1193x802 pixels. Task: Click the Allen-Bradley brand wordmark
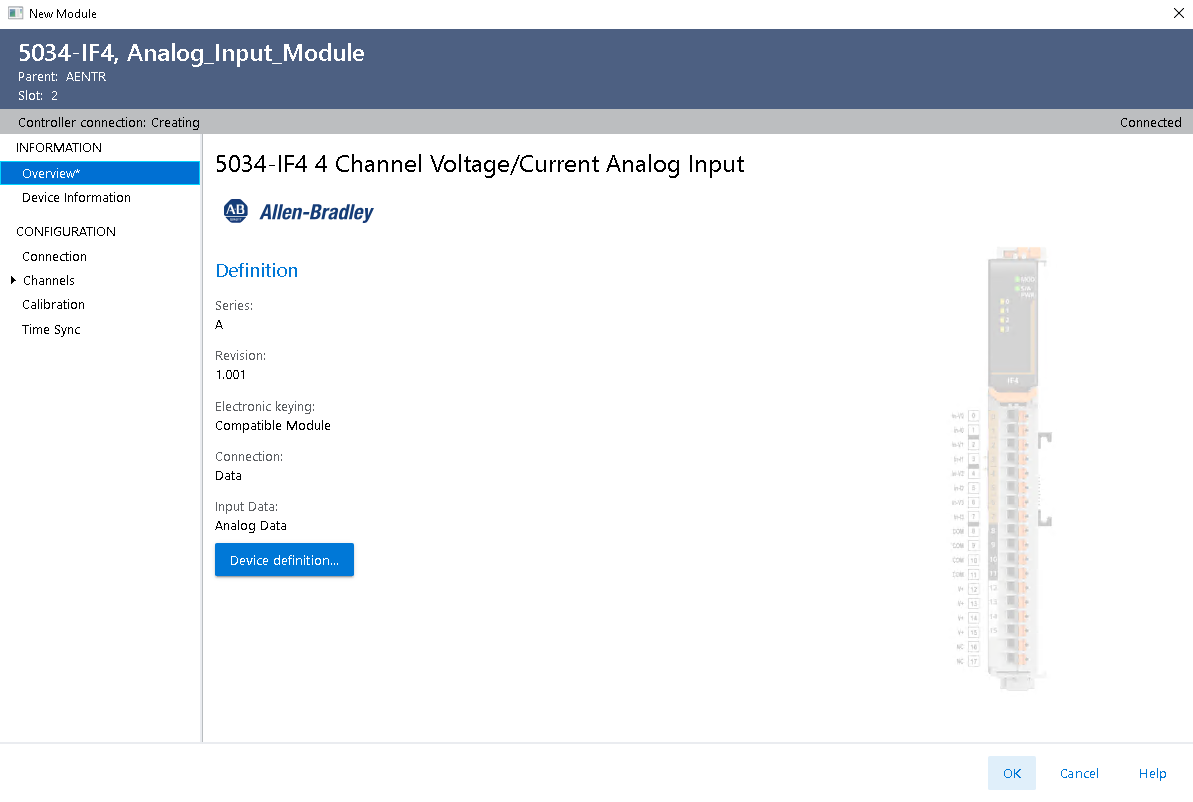click(x=317, y=212)
